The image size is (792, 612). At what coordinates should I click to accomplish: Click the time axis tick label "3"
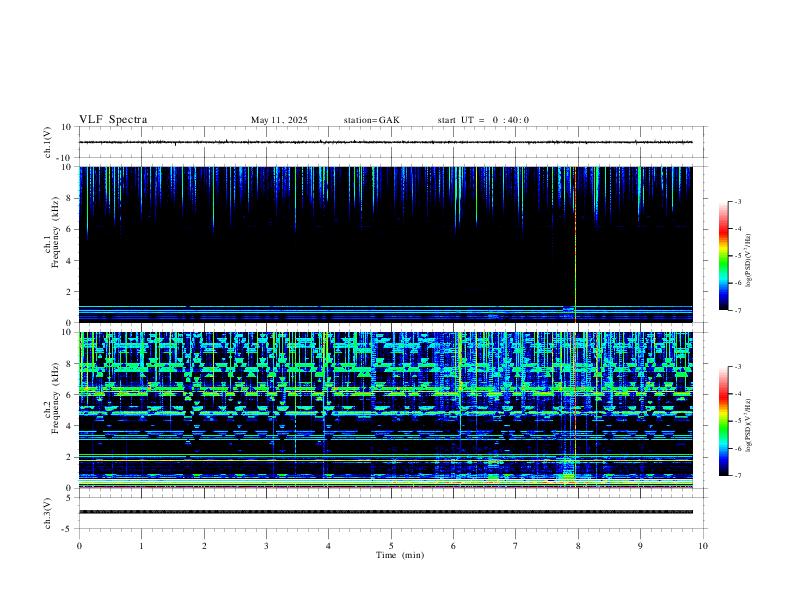(266, 546)
